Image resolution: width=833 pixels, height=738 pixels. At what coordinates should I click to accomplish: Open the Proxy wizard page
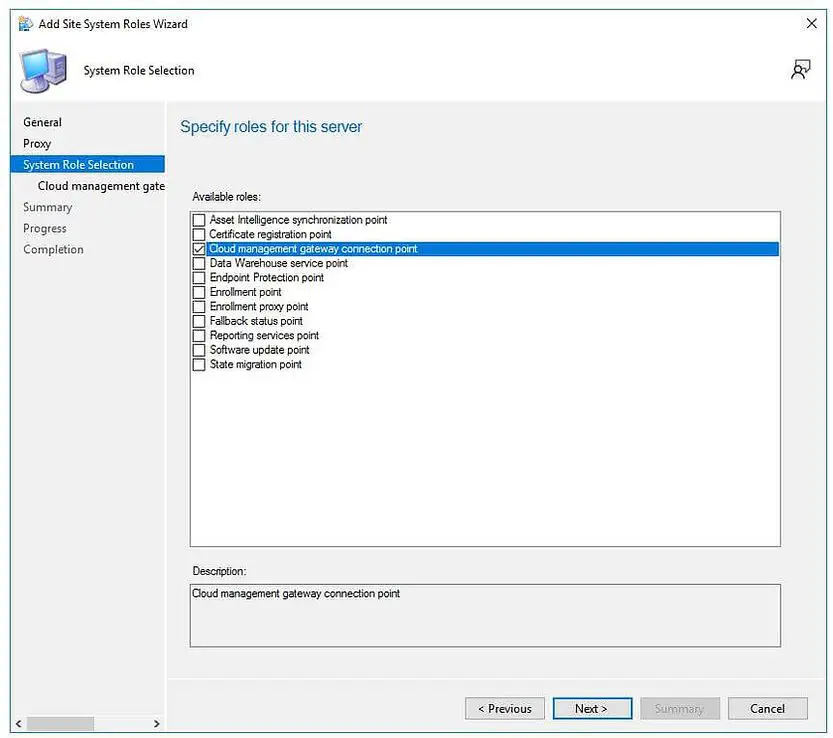click(x=37, y=143)
